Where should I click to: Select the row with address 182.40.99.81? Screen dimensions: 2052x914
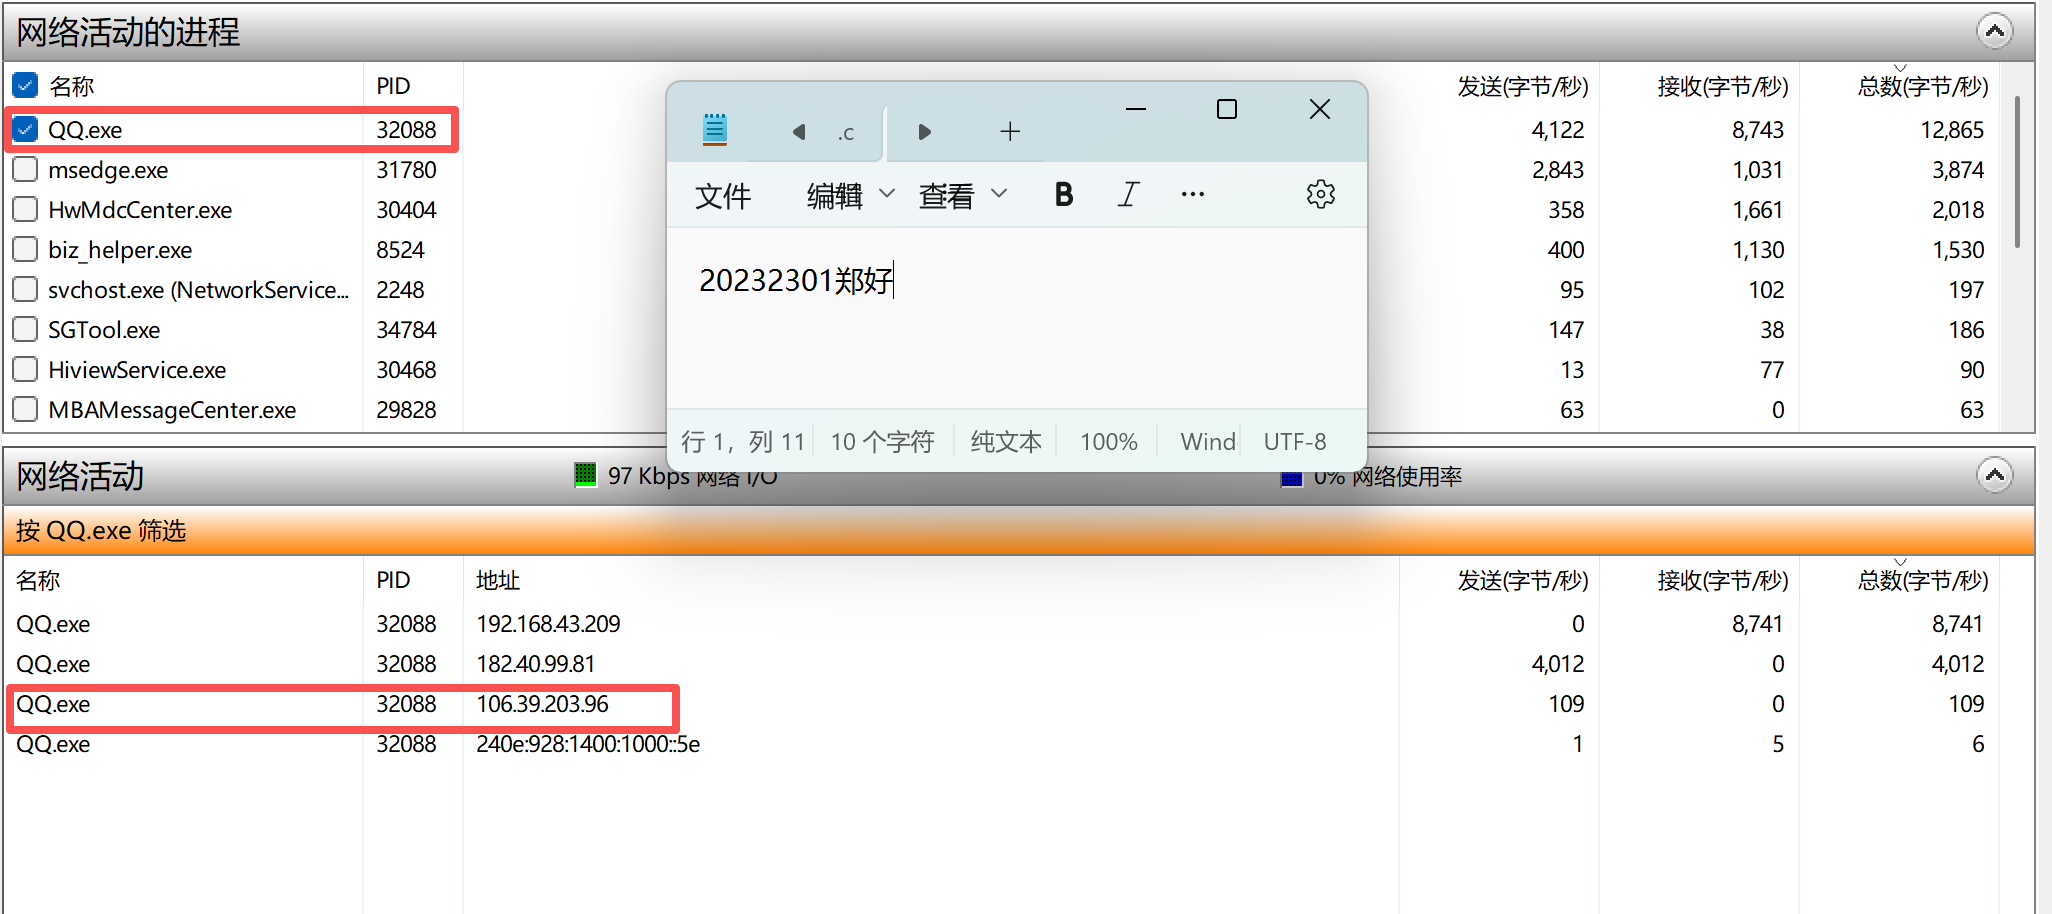point(1000,664)
